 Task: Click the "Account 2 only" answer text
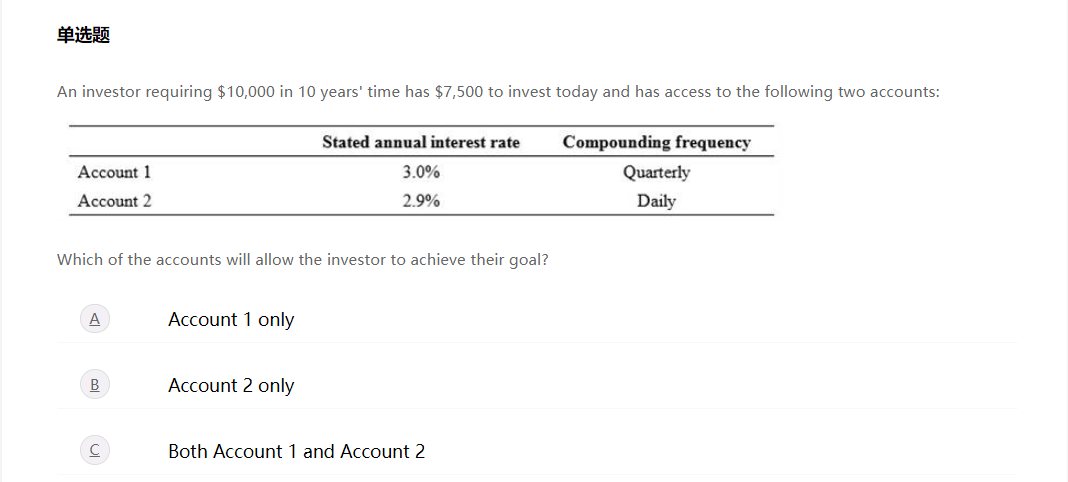(231, 386)
